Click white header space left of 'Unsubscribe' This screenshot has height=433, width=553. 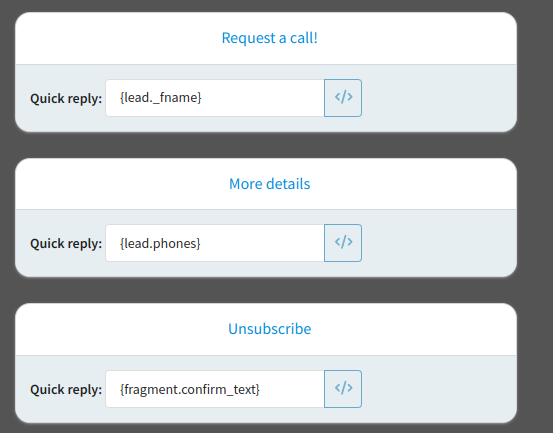(x=122, y=329)
